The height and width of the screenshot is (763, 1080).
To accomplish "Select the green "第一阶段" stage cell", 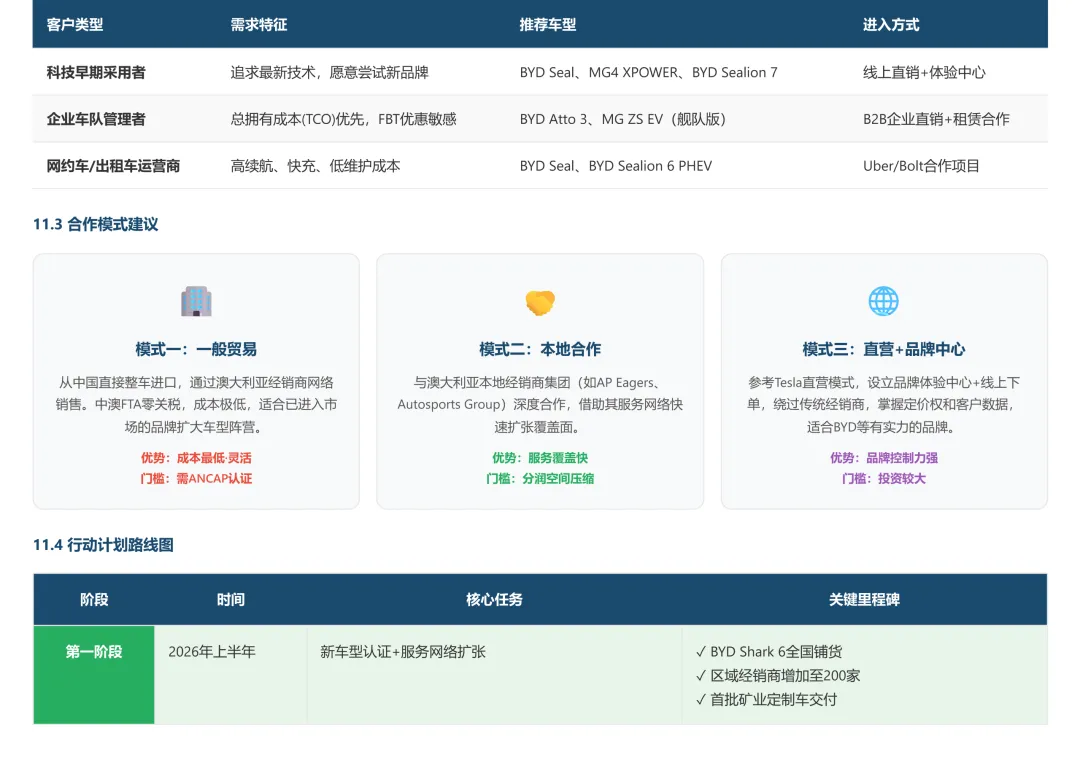I will 93,651.
